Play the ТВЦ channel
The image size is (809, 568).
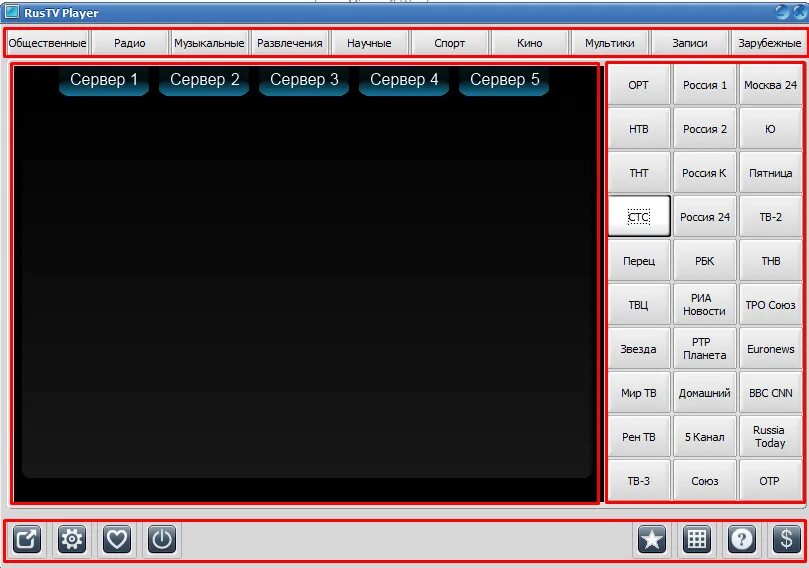pos(639,305)
